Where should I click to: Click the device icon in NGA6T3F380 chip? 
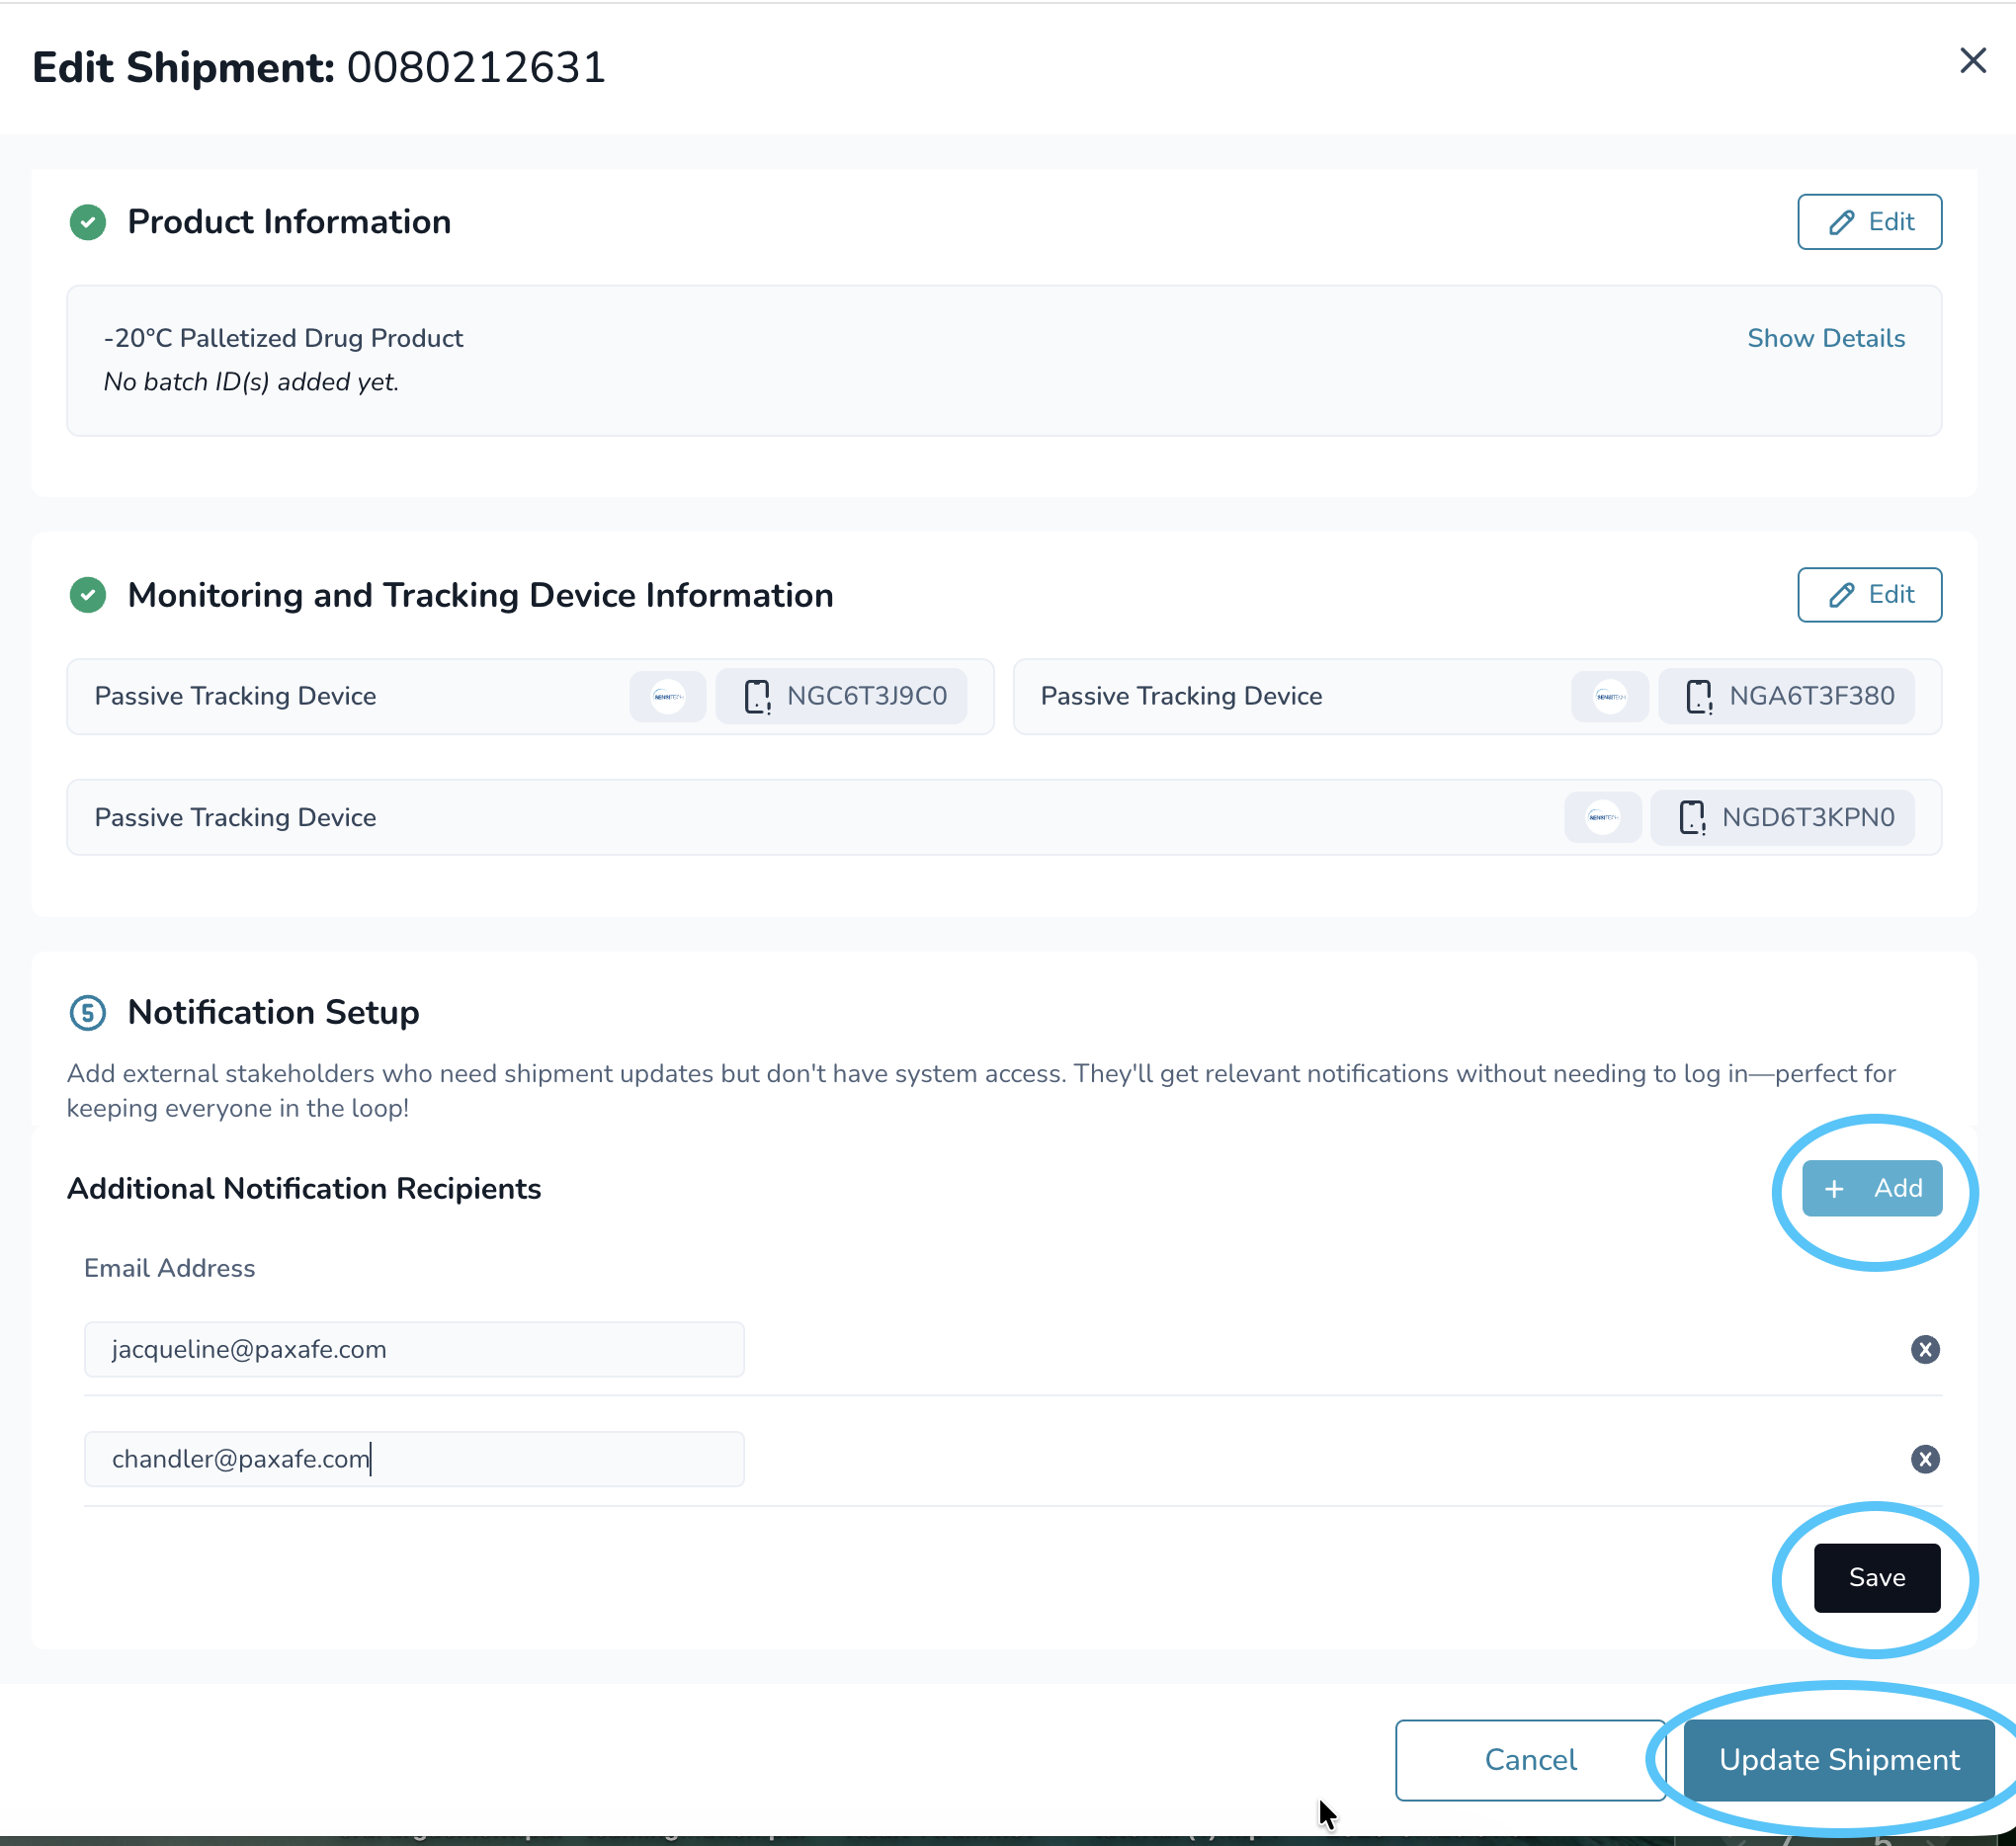click(x=1699, y=696)
